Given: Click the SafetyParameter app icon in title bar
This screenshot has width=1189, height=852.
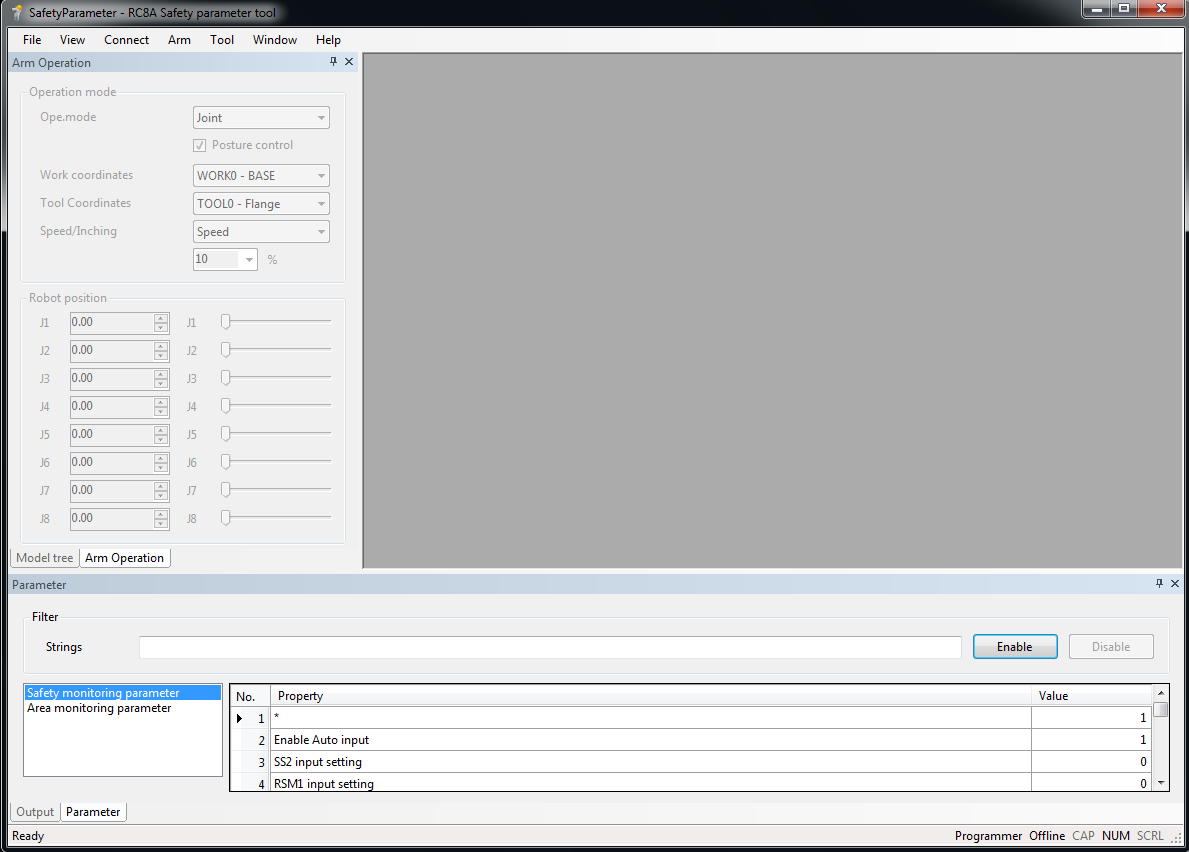Looking at the screenshot, I should point(17,13).
